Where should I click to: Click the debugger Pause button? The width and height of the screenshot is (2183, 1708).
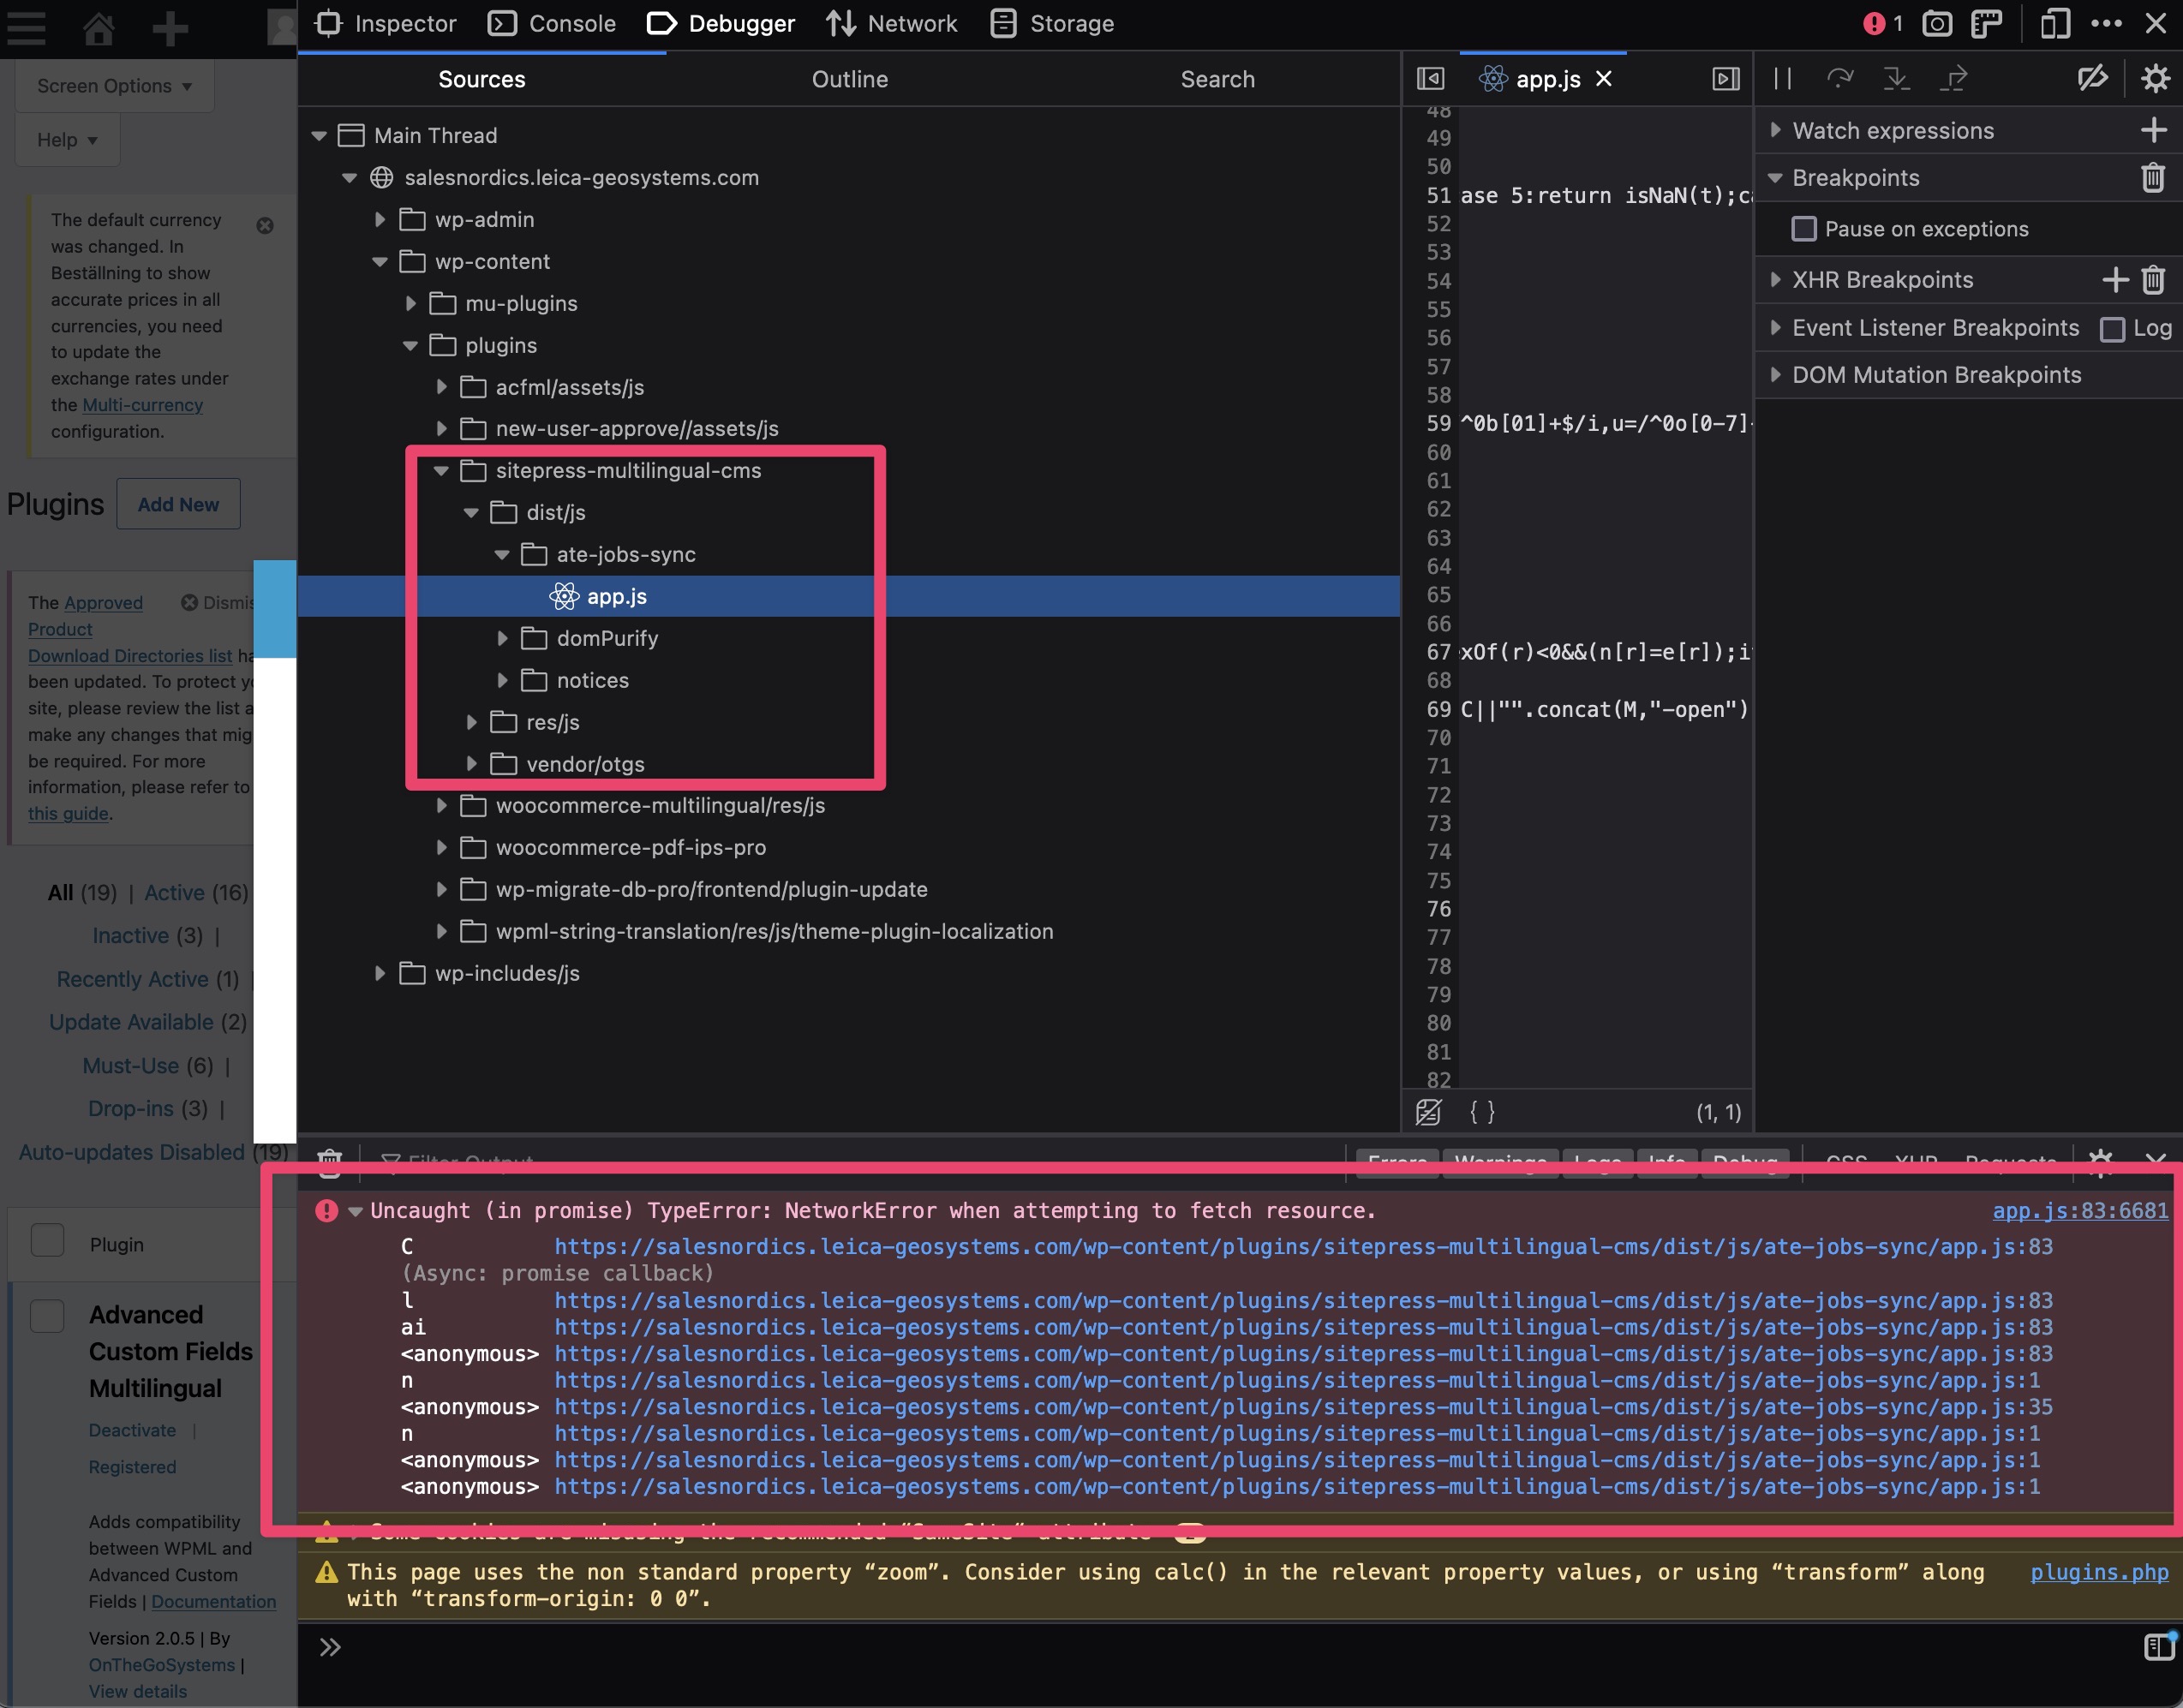(x=1782, y=78)
